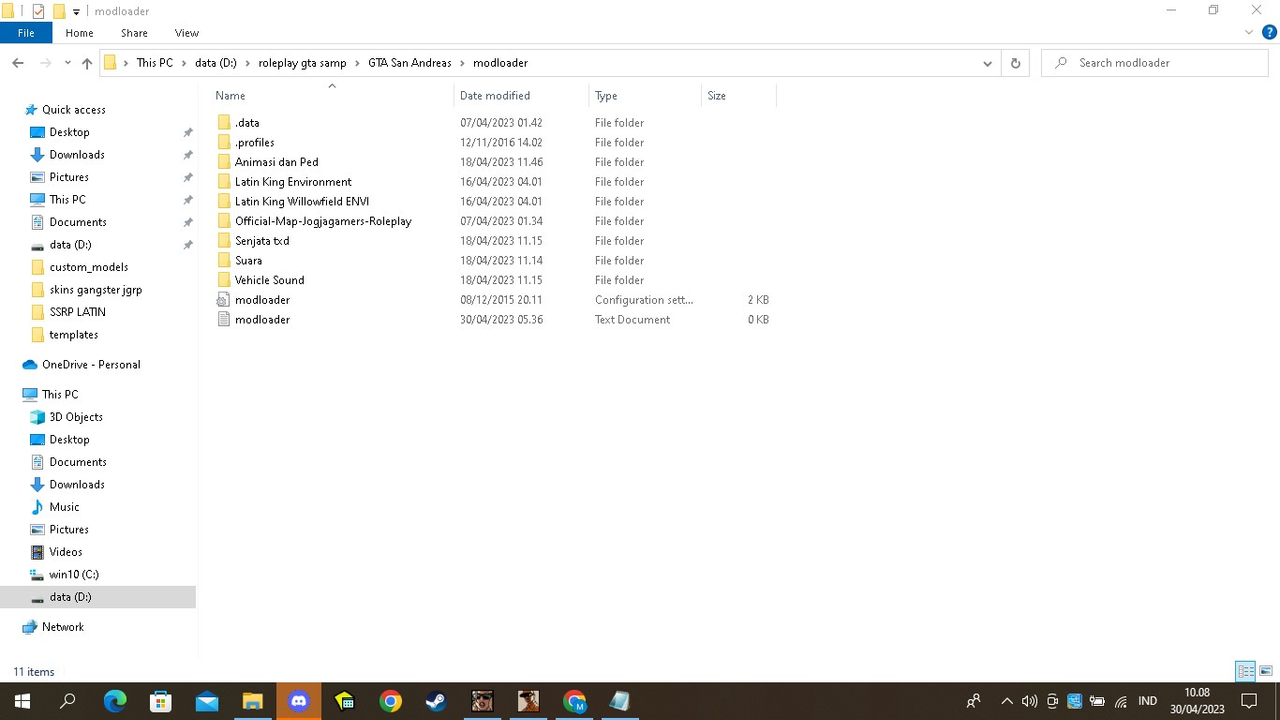Viewport: 1280px width, 720px height.
Task: Navigate to GTA San Andreas breadcrumb
Action: pos(409,63)
